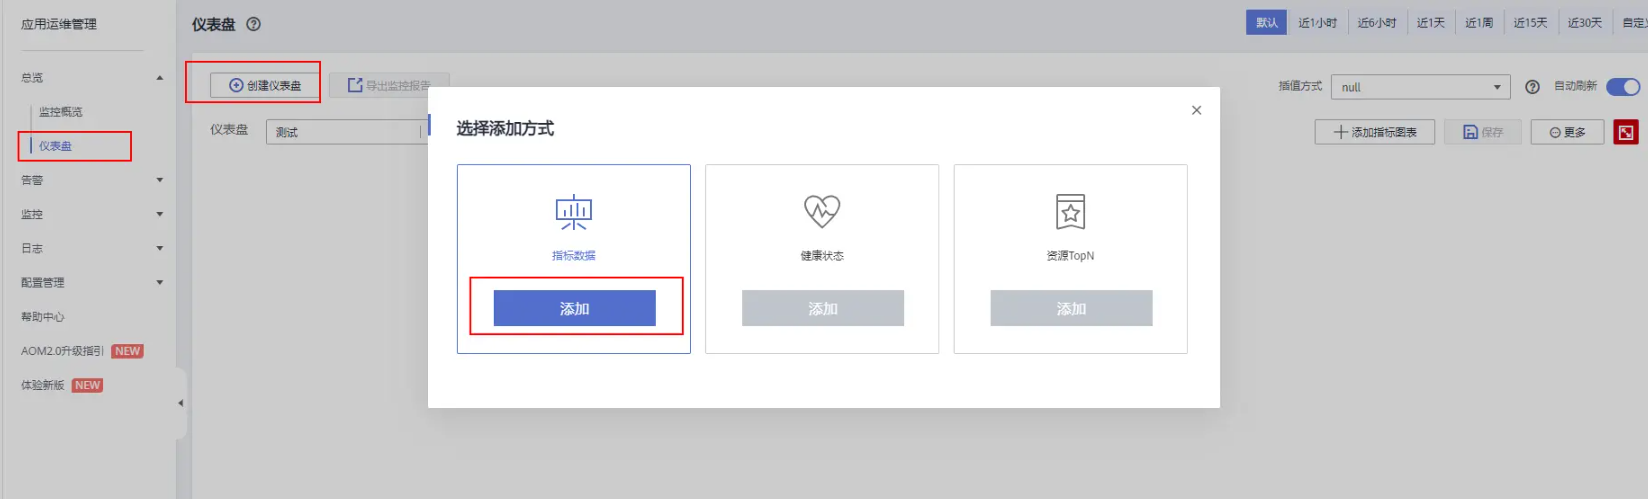Select the 近1小时 time range tab
The image size is (1648, 499).
tap(1317, 22)
